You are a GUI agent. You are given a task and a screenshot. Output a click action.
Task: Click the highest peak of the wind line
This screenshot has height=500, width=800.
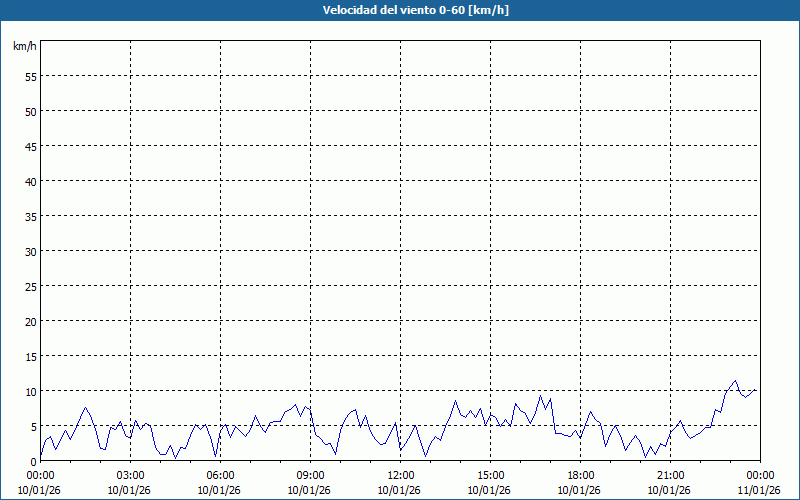(x=735, y=381)
